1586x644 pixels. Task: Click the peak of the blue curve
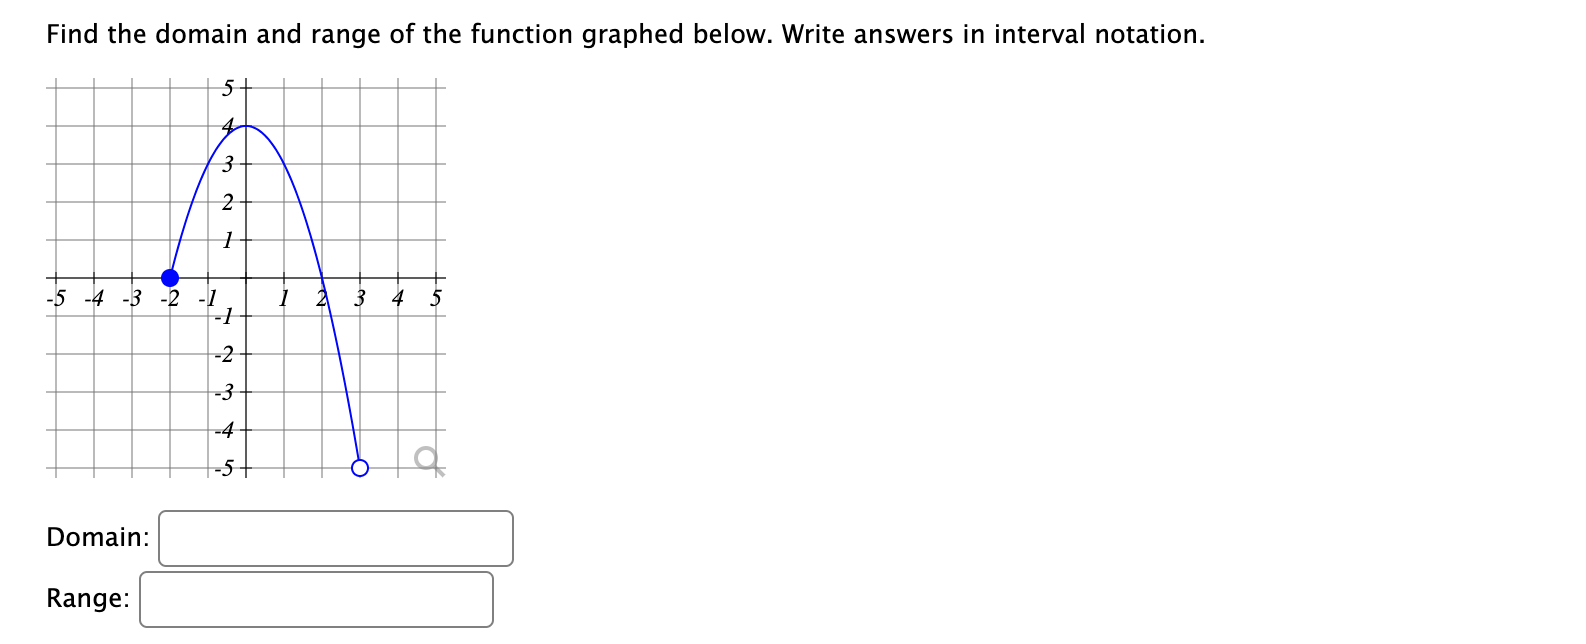[x=245, y=124]
